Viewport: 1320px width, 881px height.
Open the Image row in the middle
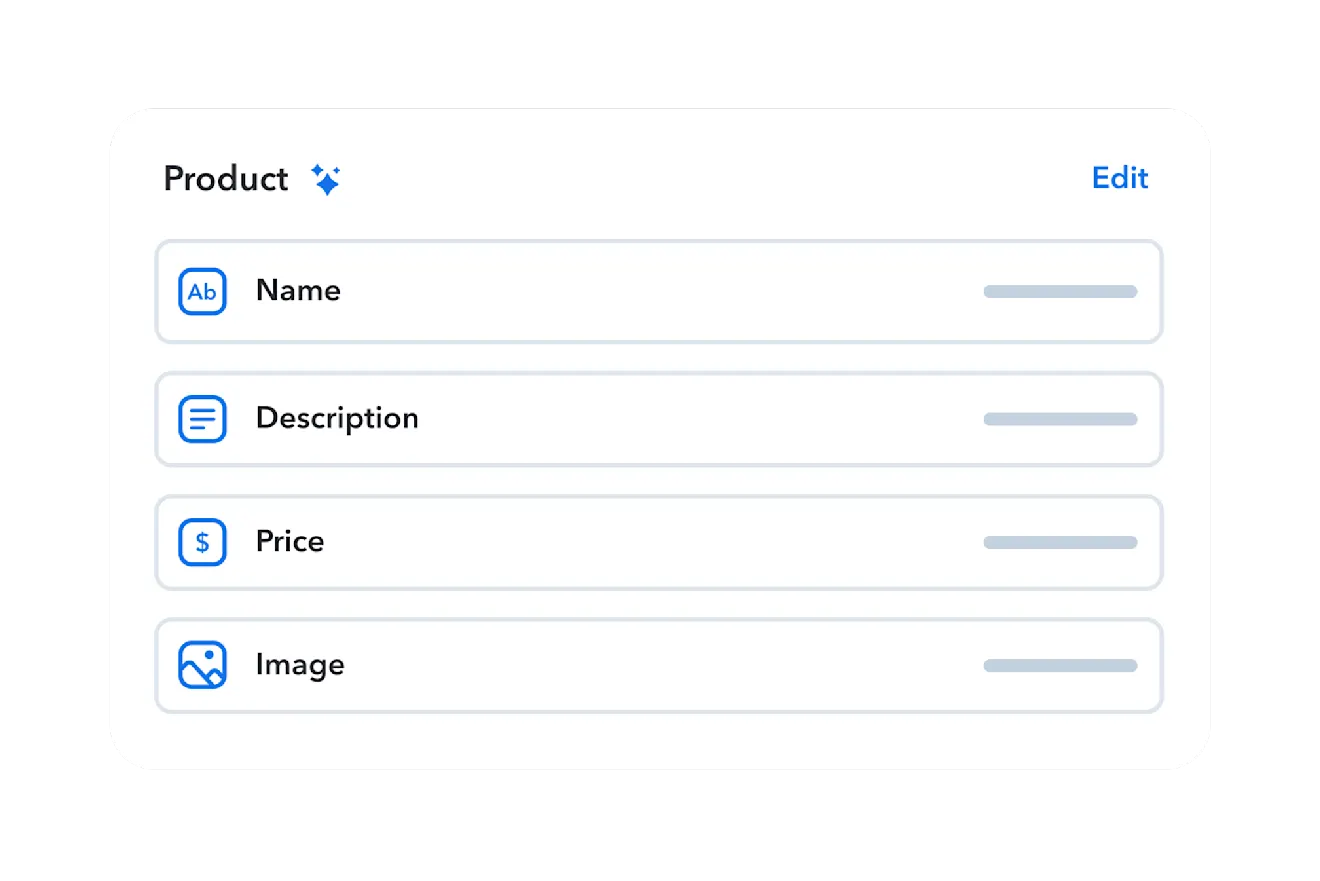(660, 666)
